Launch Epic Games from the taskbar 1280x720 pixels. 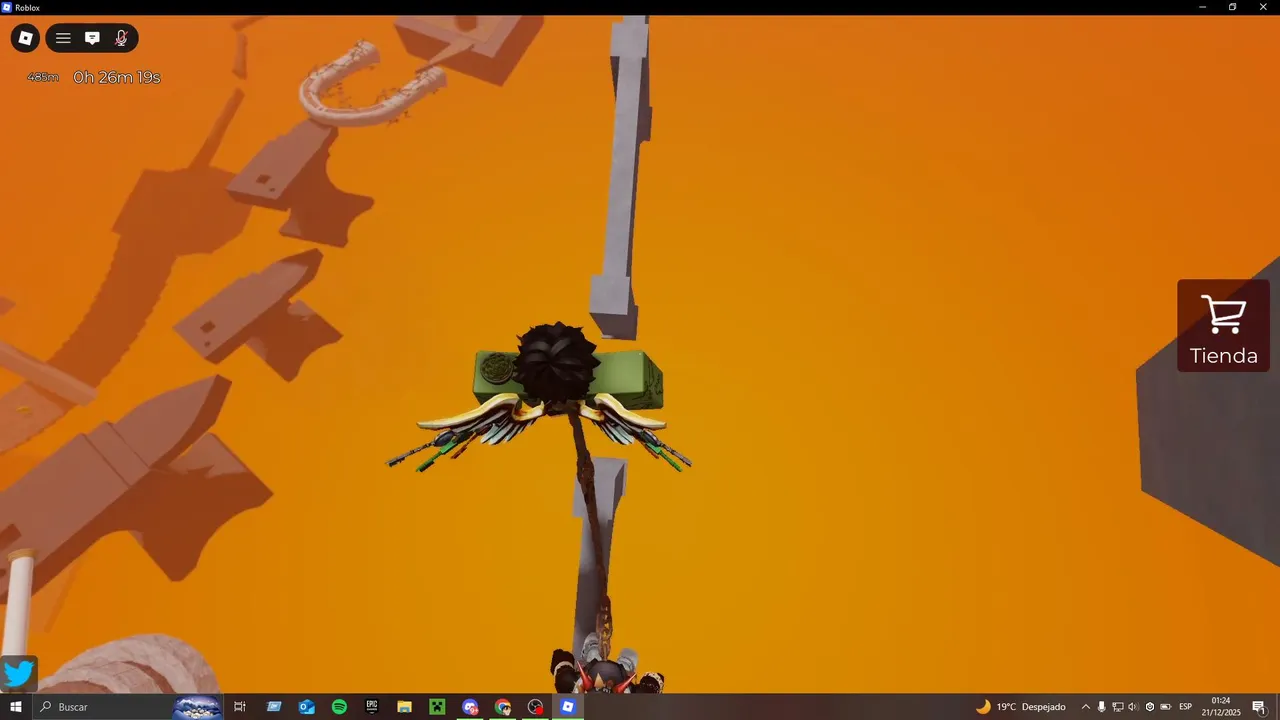[x=372, y=707]
